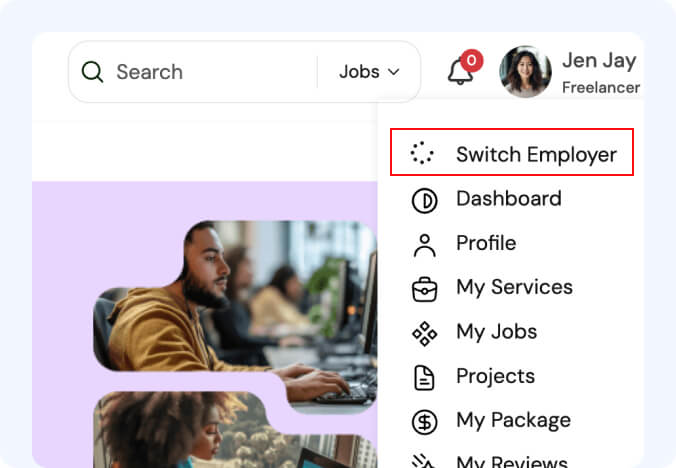Click the Profile person icon
Screen dimensions: 676x468
pyautogui.click(x=425, y=245)
